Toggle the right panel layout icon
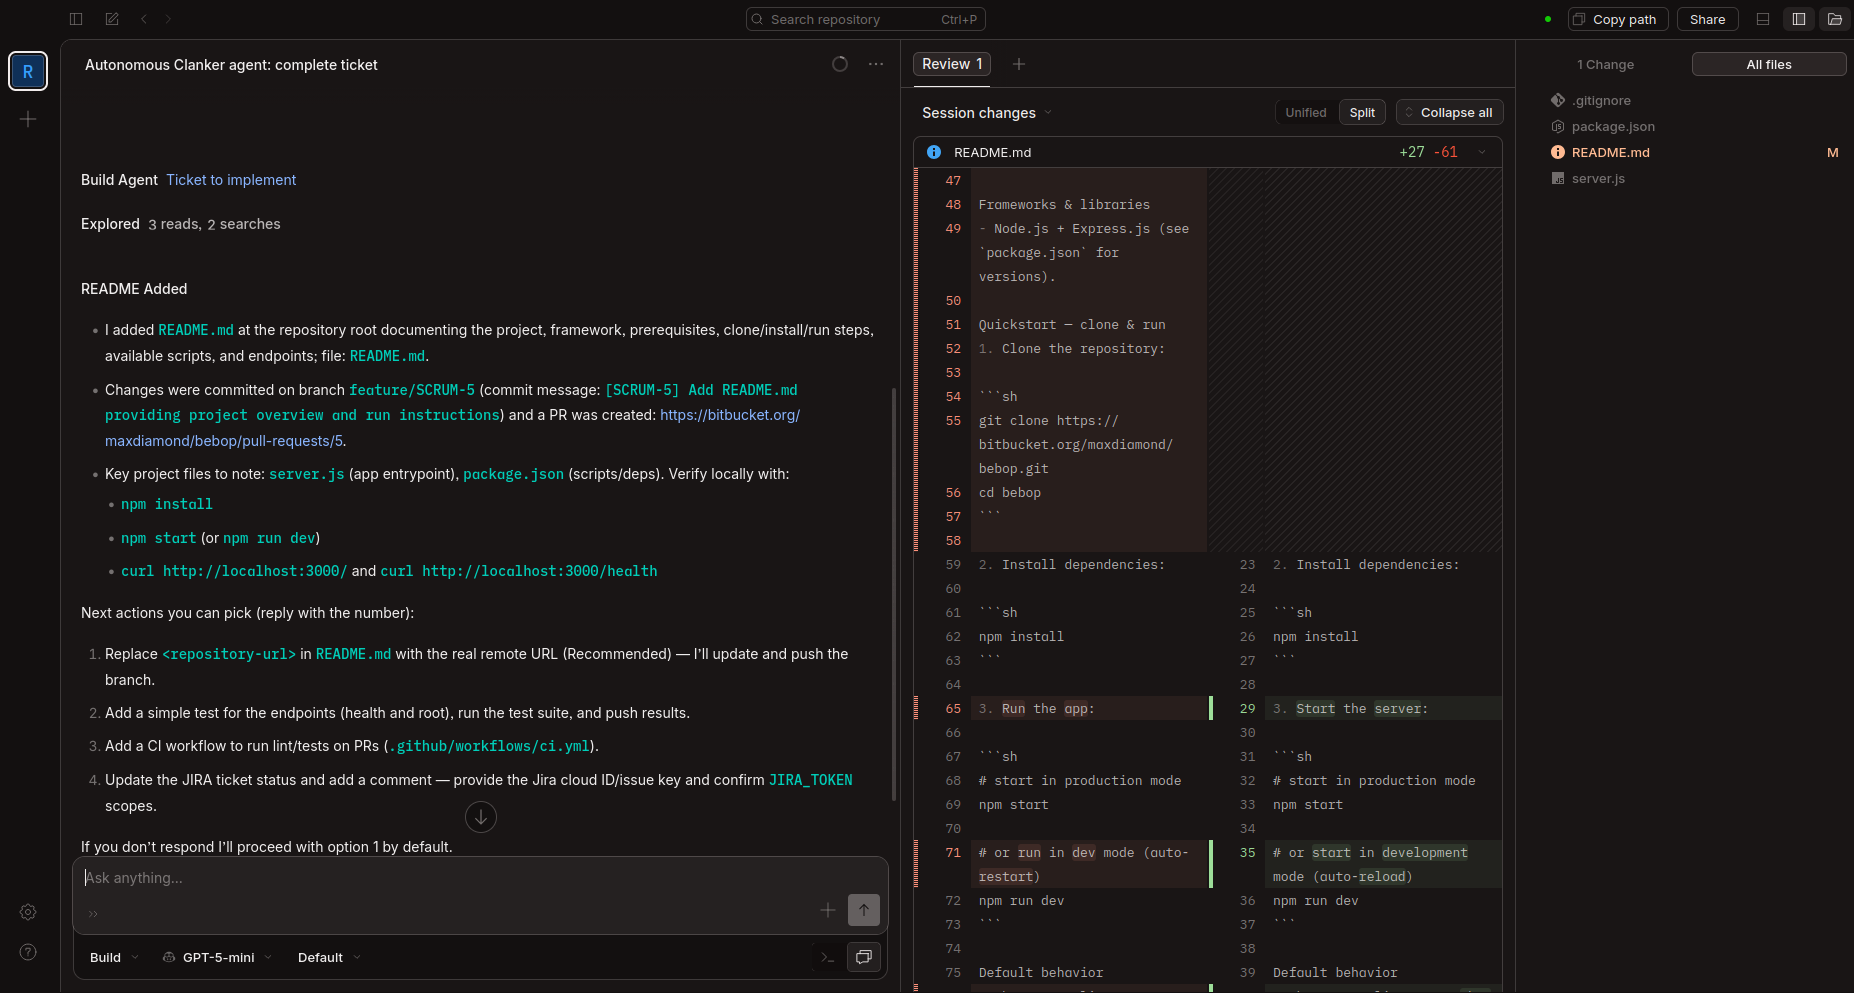This screenshot has width=1854, height=993. coord(1799,18)
